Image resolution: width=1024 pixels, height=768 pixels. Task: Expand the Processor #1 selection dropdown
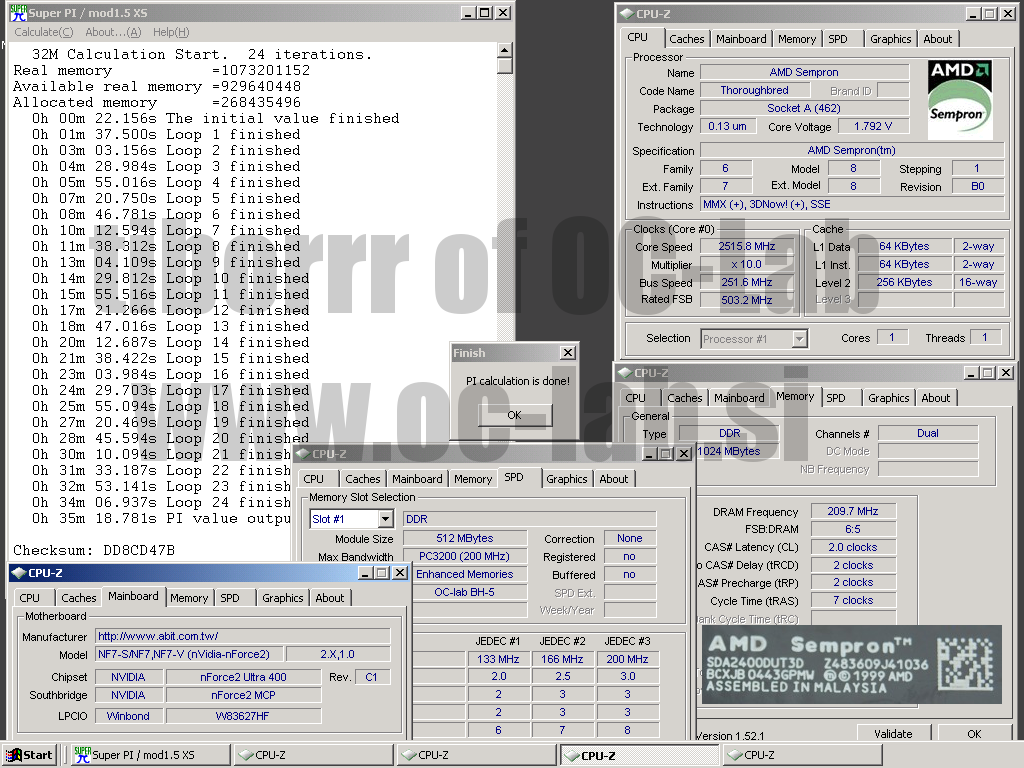(x=799, y=339)
